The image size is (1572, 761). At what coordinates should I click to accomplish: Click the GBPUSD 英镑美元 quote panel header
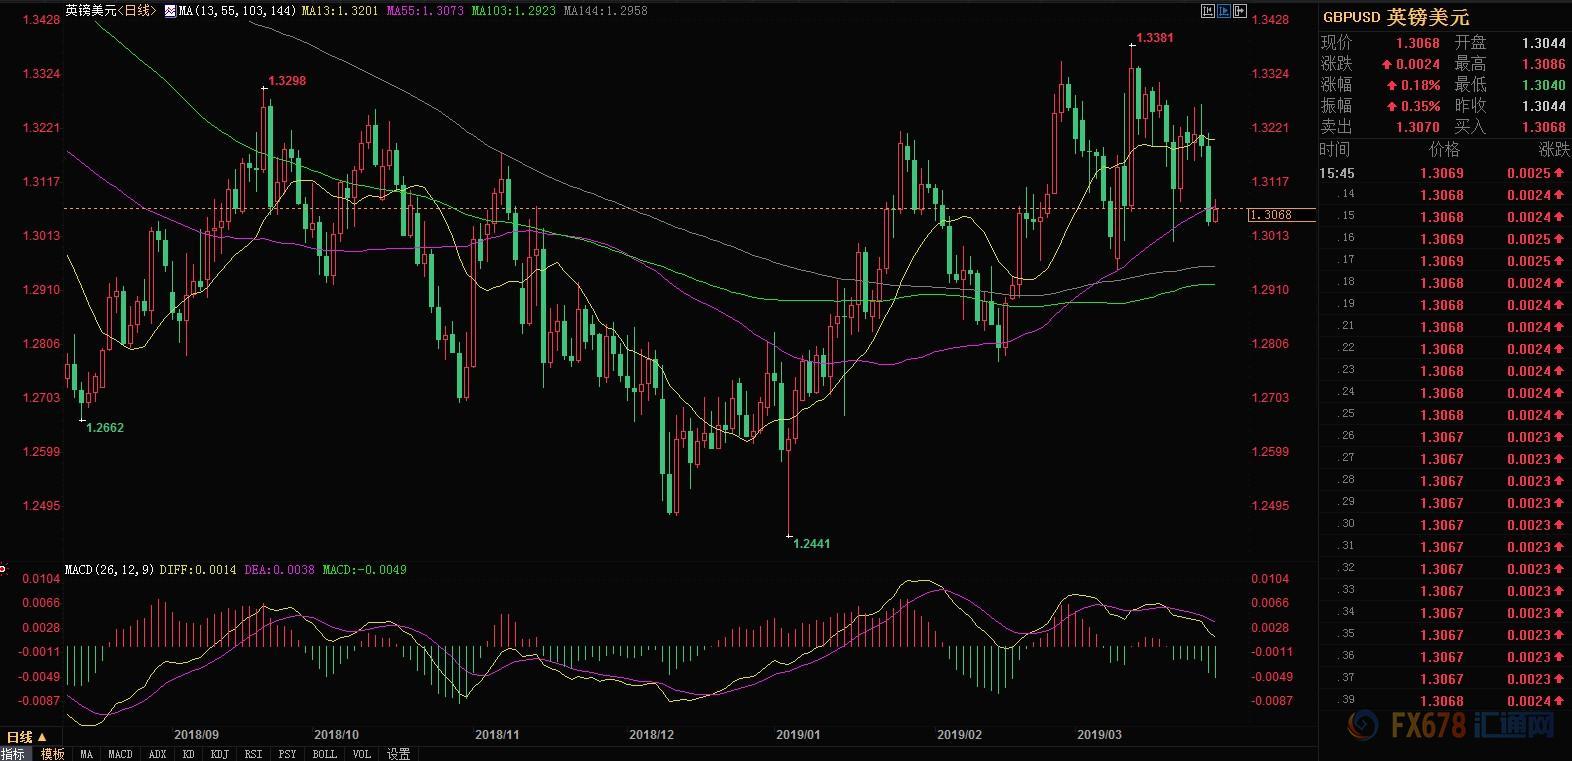[x=1396, y=17]
